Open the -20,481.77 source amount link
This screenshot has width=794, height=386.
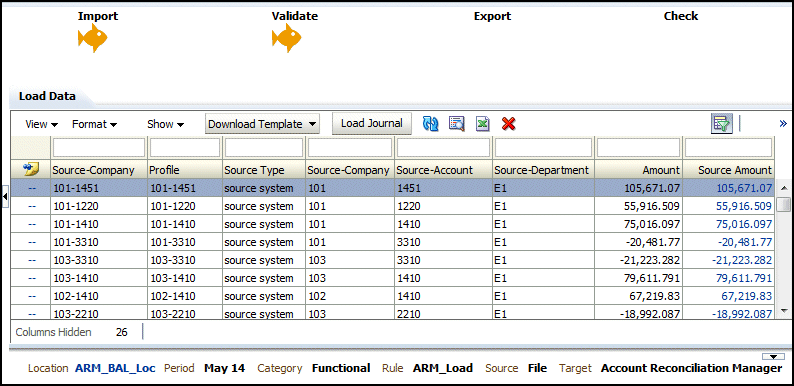[745, 242]
